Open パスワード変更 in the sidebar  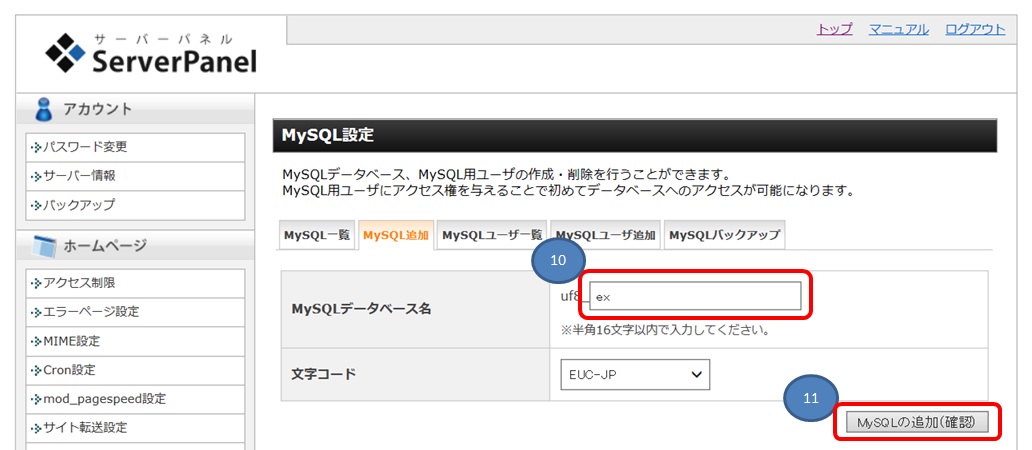click(x=135, y=147)
